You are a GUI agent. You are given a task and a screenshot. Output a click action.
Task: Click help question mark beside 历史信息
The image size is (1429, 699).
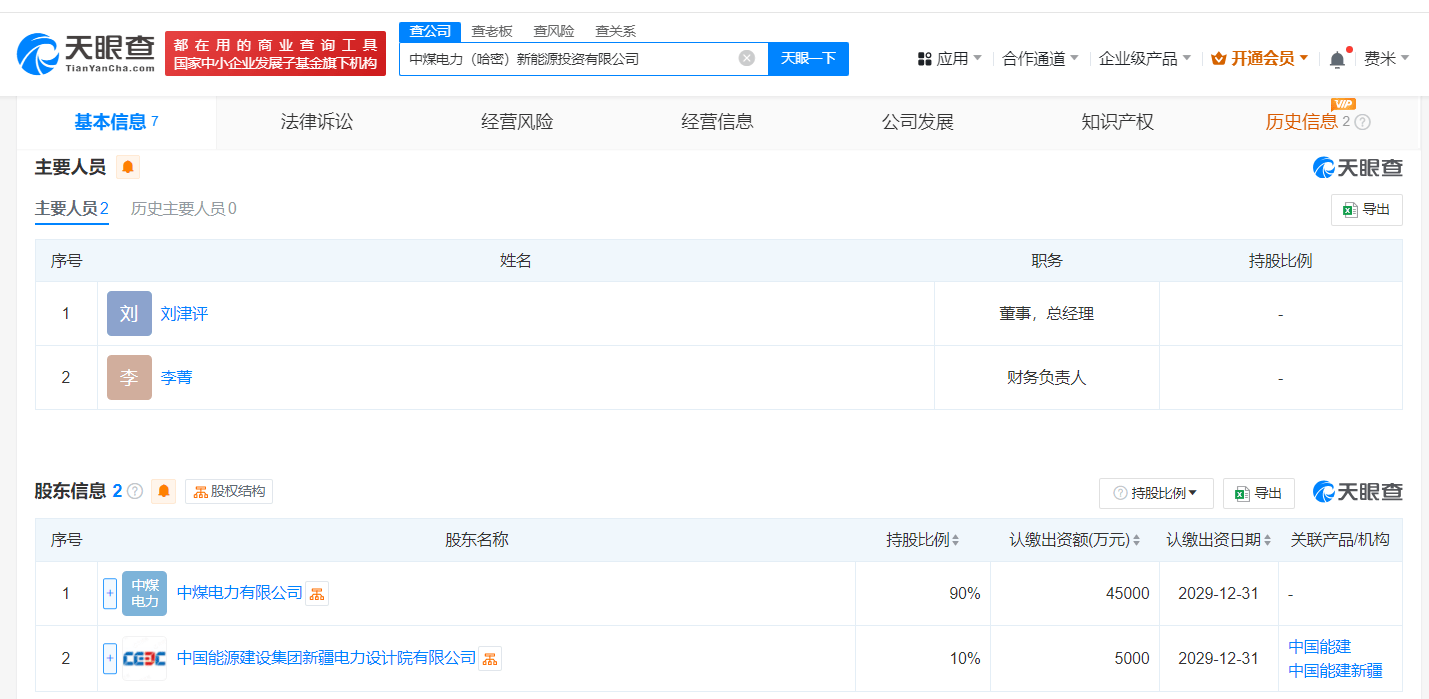[1362, 122]
